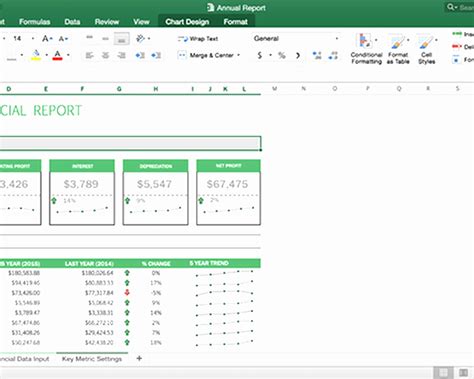Apply top vertical alignment
The image size is (474, 379).
(89, 38)
